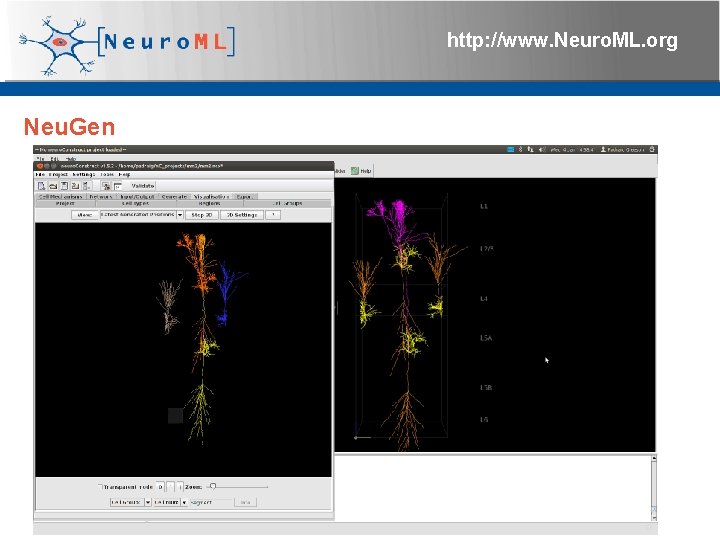The height and width of the screenshot is (540, 720).
Task: Toggle the Transparent mode checkbox
Action: click(x=101, y=487)
